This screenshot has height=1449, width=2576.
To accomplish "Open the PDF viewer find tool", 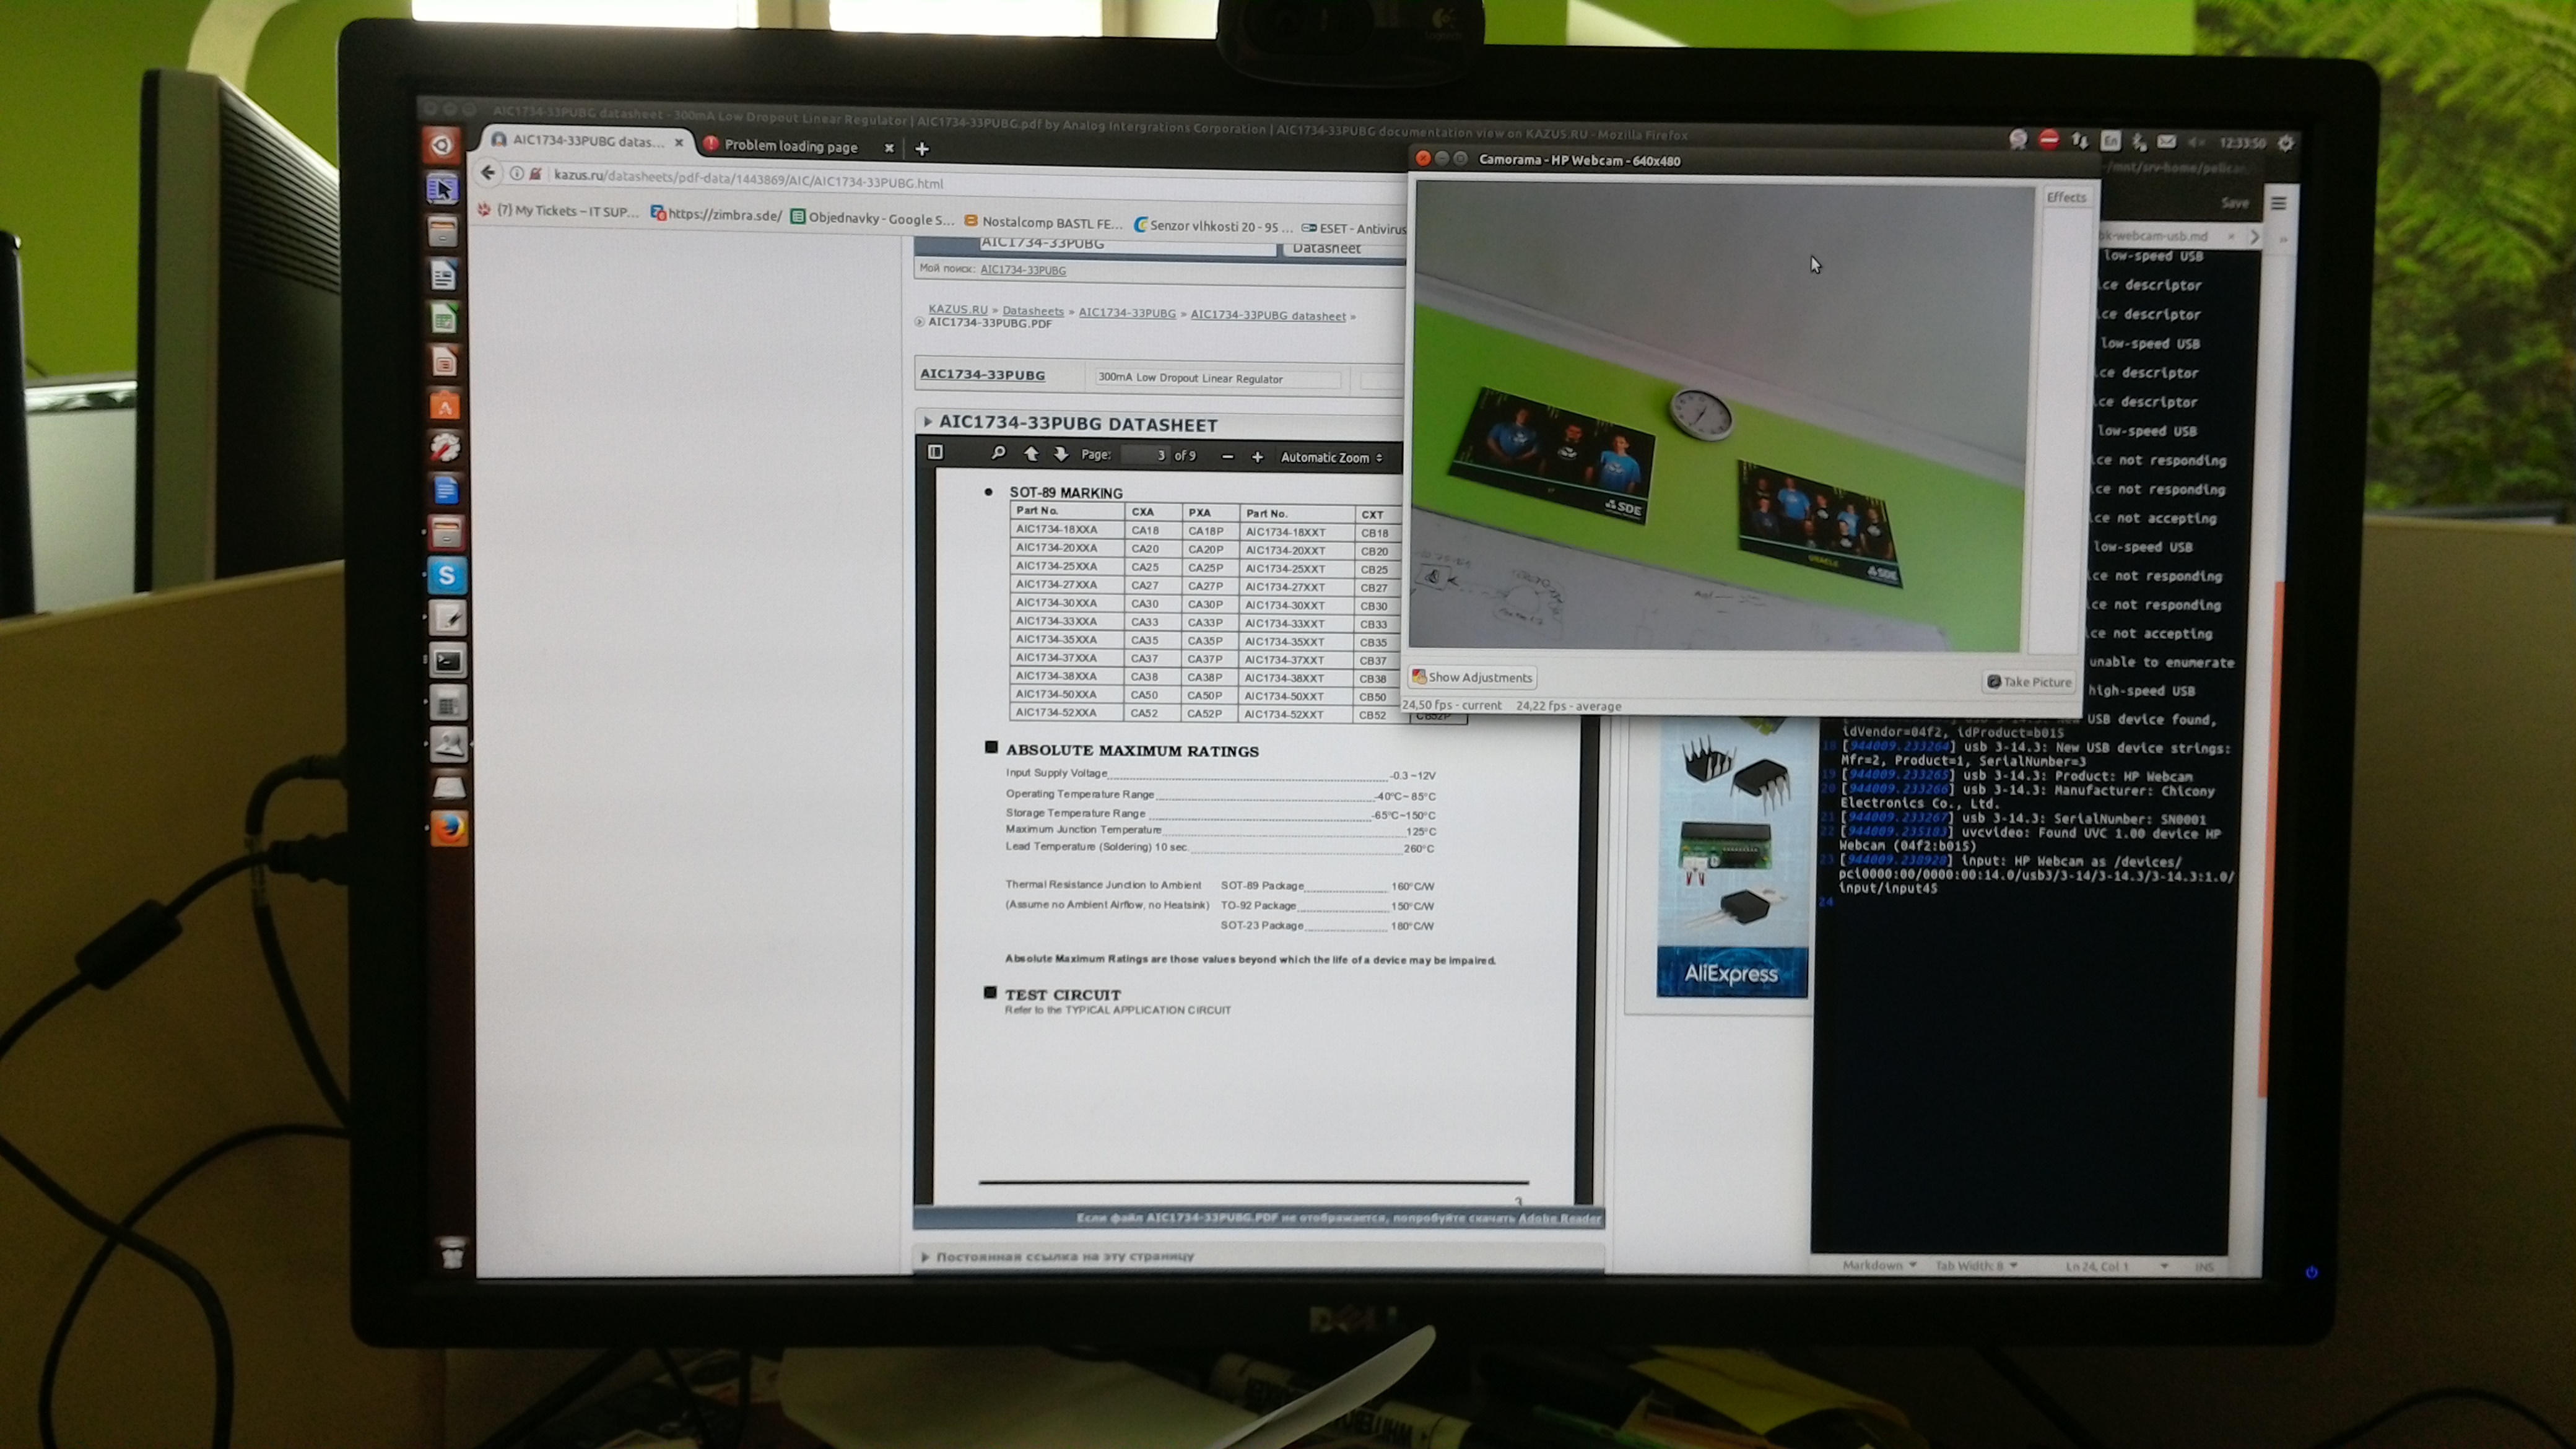I will pos(998,453).
